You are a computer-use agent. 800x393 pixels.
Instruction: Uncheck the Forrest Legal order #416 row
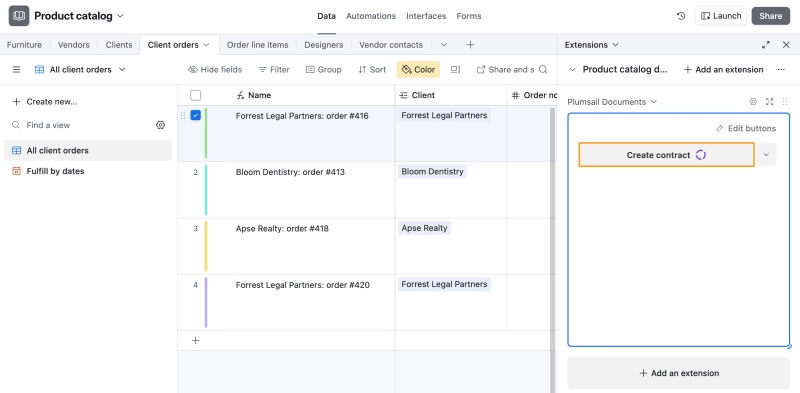click(195, 115)
